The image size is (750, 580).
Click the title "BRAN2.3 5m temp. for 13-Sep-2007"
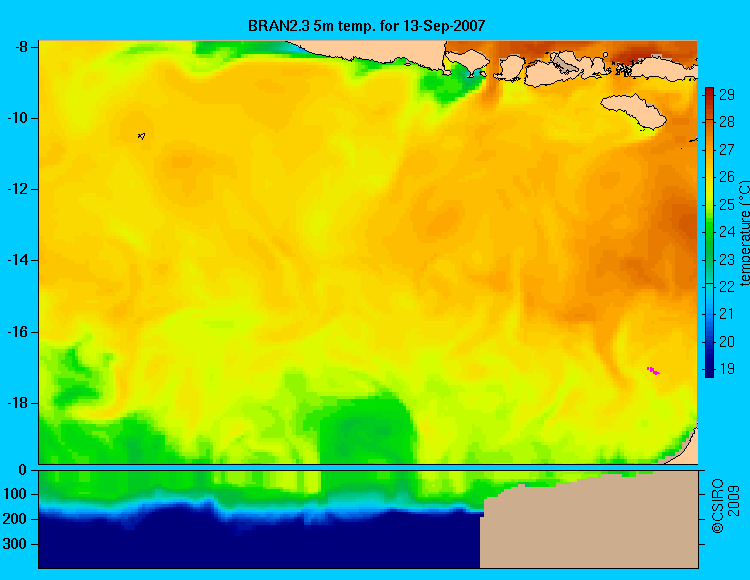pos(366,25)
